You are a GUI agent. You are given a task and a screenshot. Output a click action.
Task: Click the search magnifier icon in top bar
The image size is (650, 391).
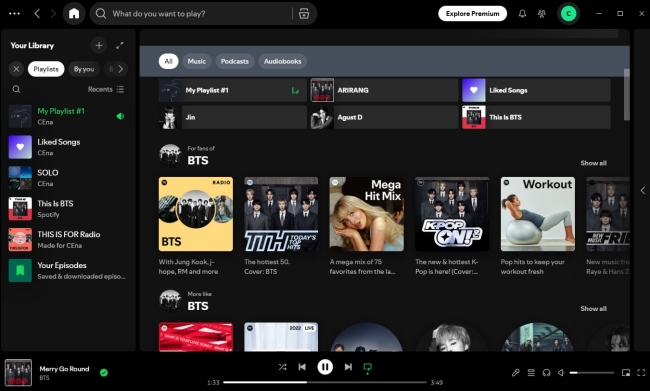(101, 14)
